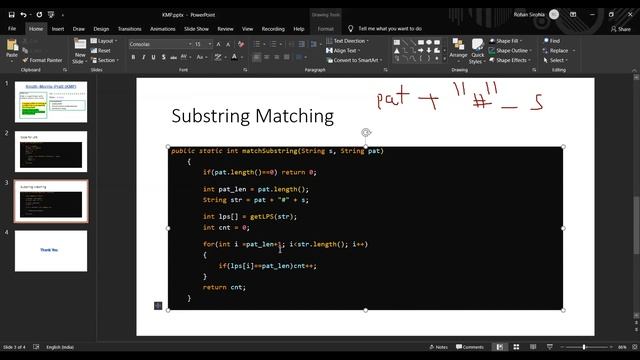Switch to the Slide Show tab
The width and height of the screenshot is (640, 360).
pyautogui.click(x=196, y=29)
